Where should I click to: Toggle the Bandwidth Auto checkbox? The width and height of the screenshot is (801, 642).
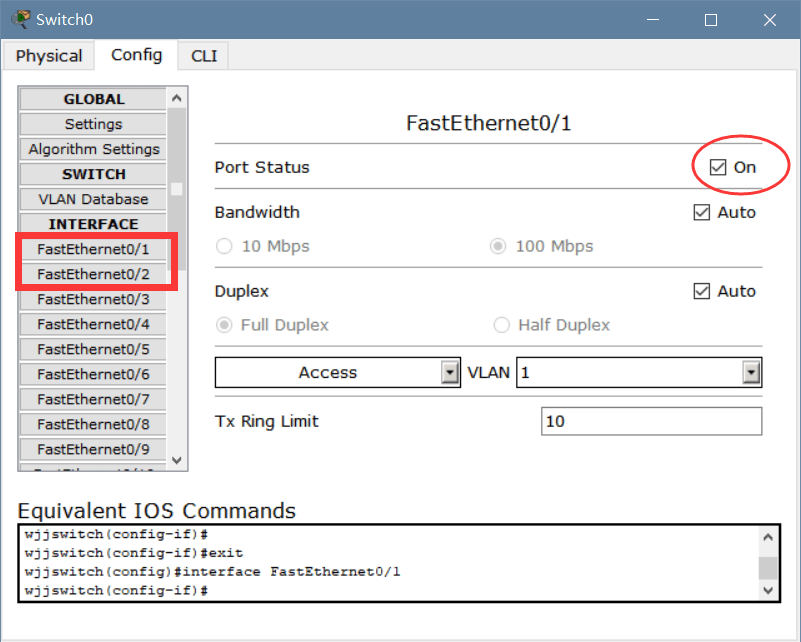[x=701, y=212]
